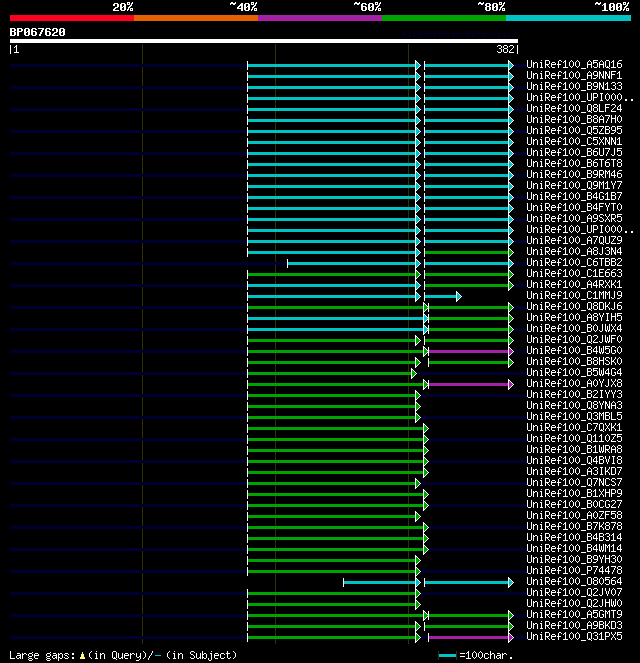Open the UniRef100_B4B314 entry

[x=574, y=537]
